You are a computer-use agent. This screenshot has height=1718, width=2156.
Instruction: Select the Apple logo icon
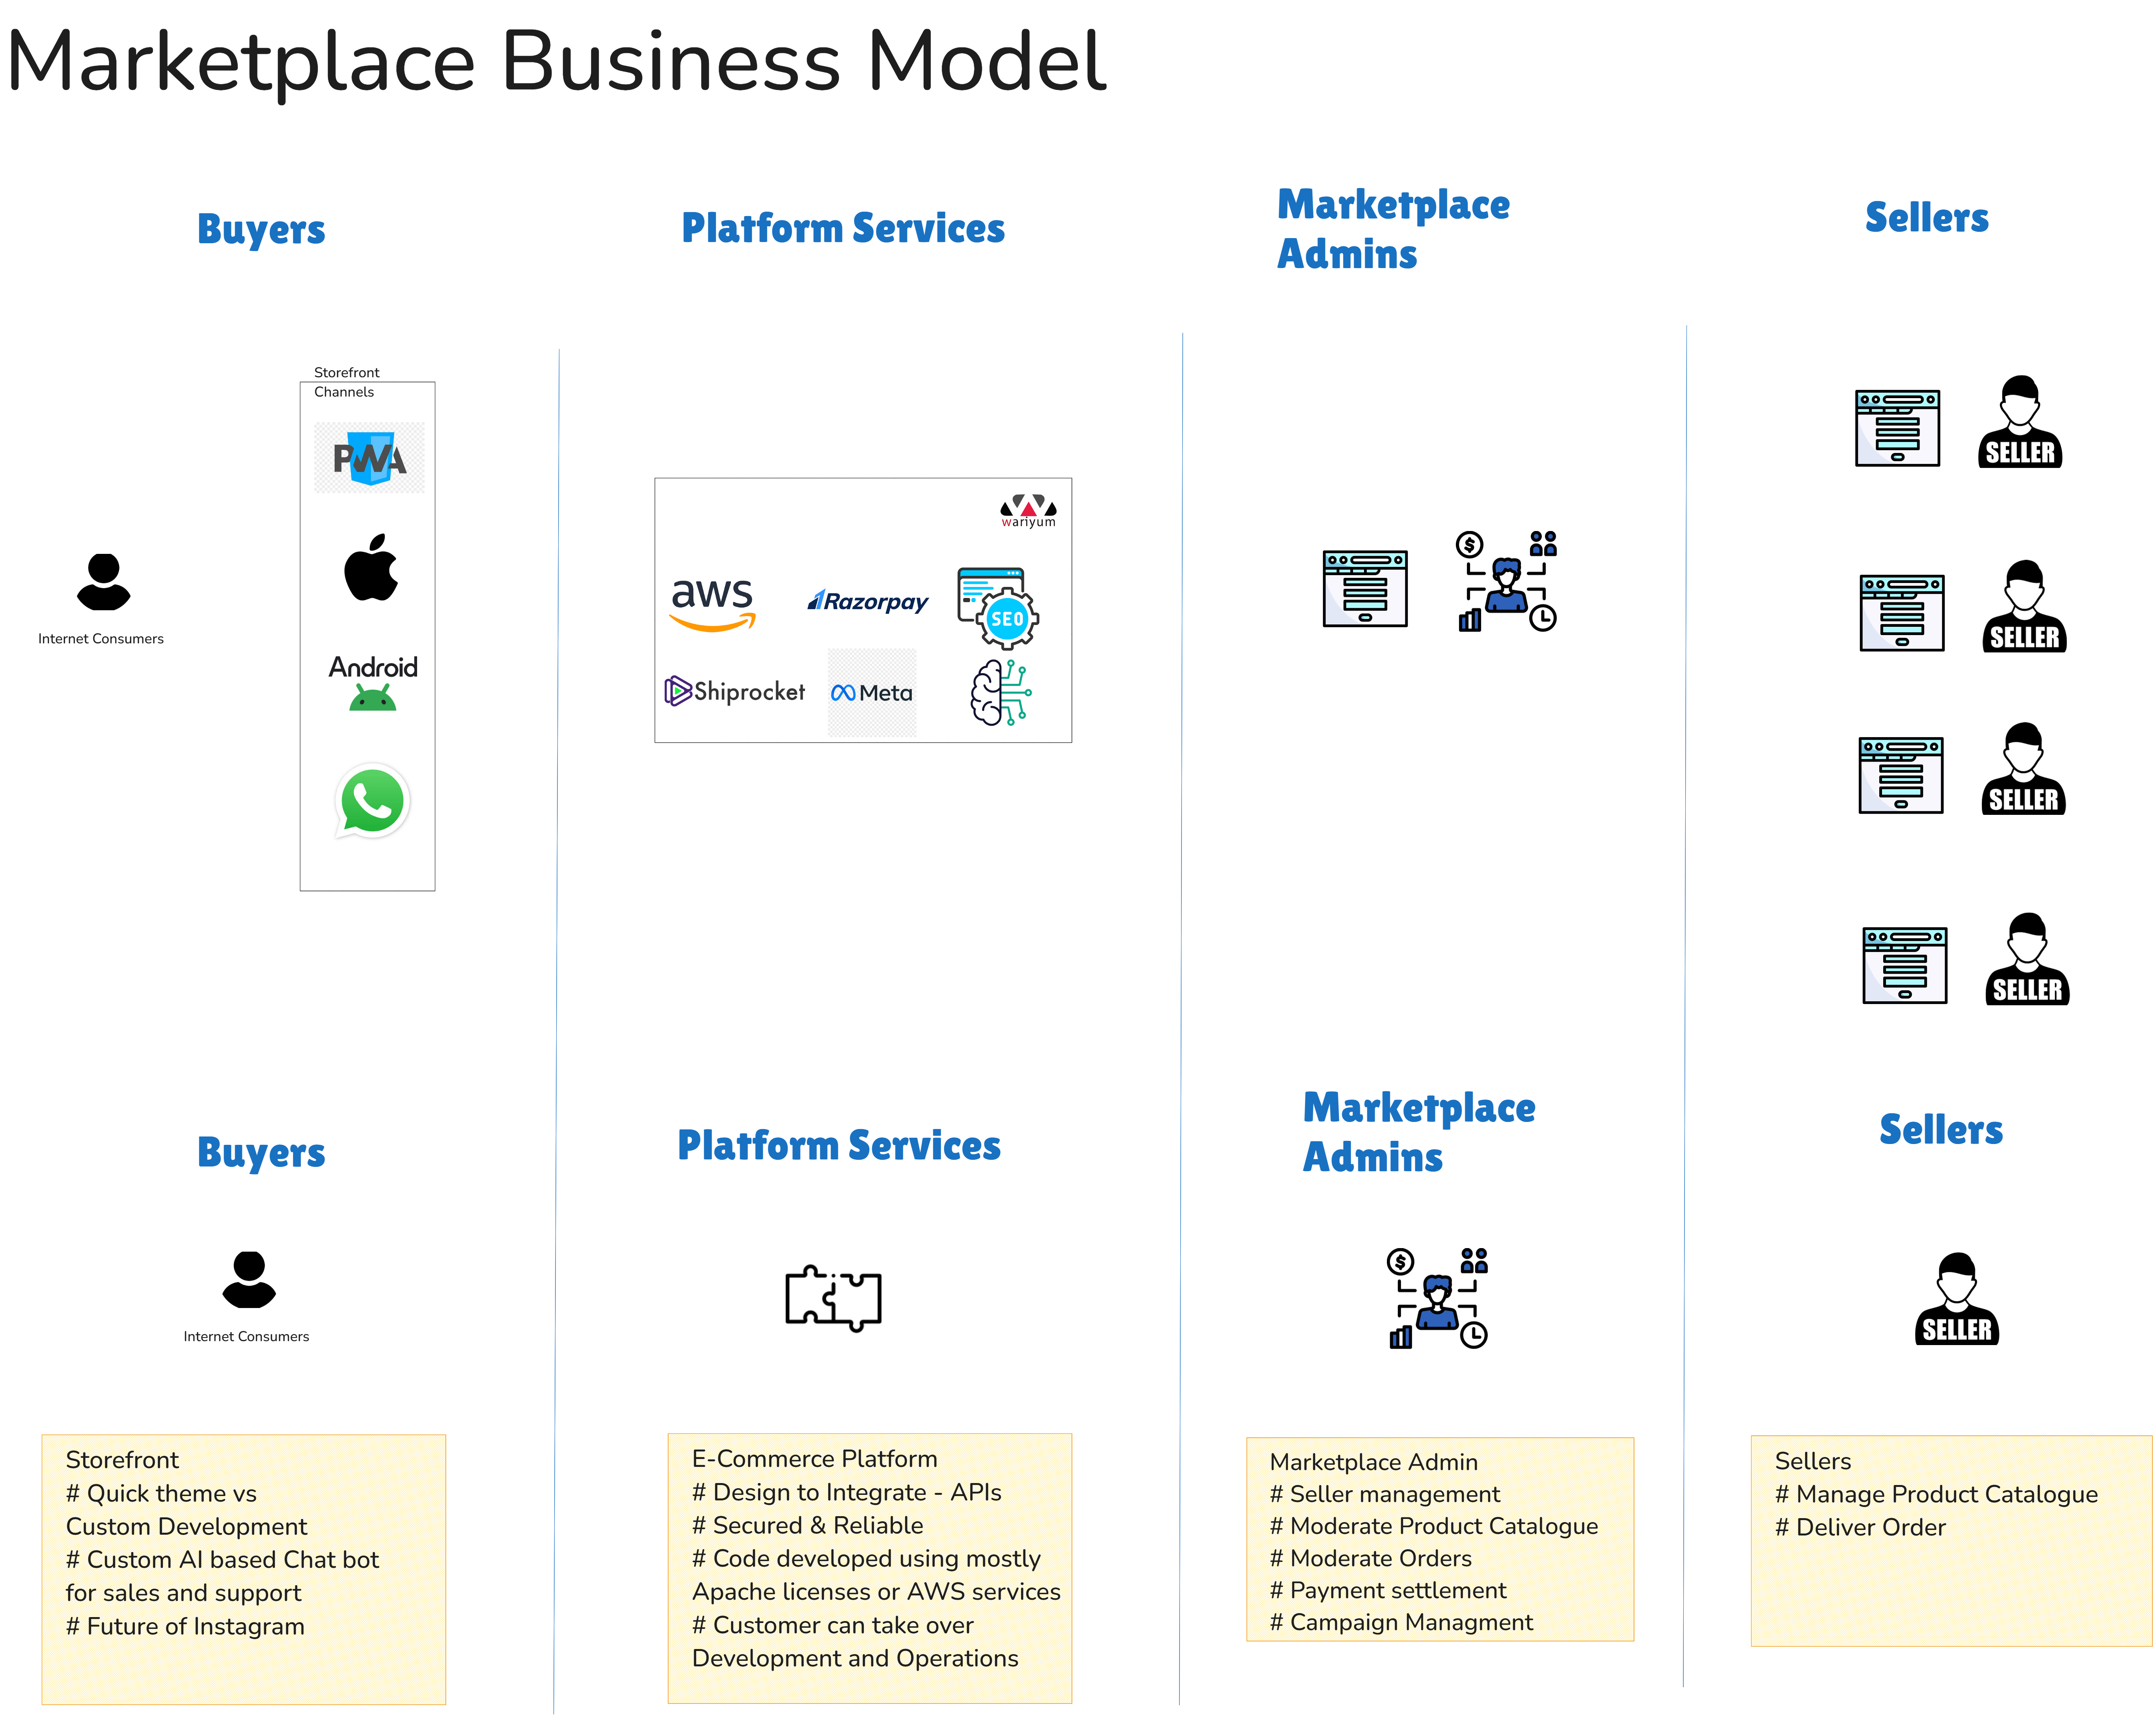coord(371,567)
